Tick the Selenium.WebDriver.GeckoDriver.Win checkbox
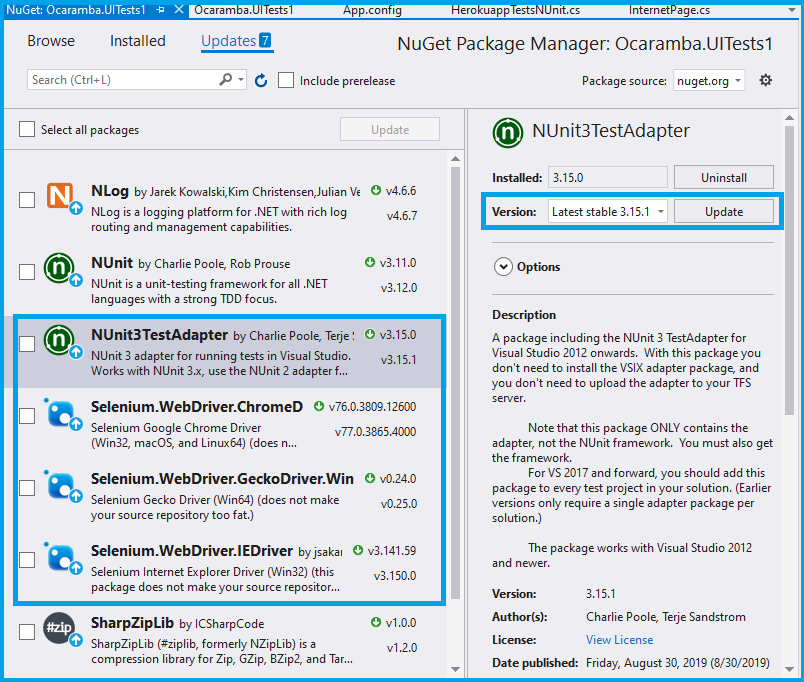Screen dimensions: 804x682 [x=27, y=488]
